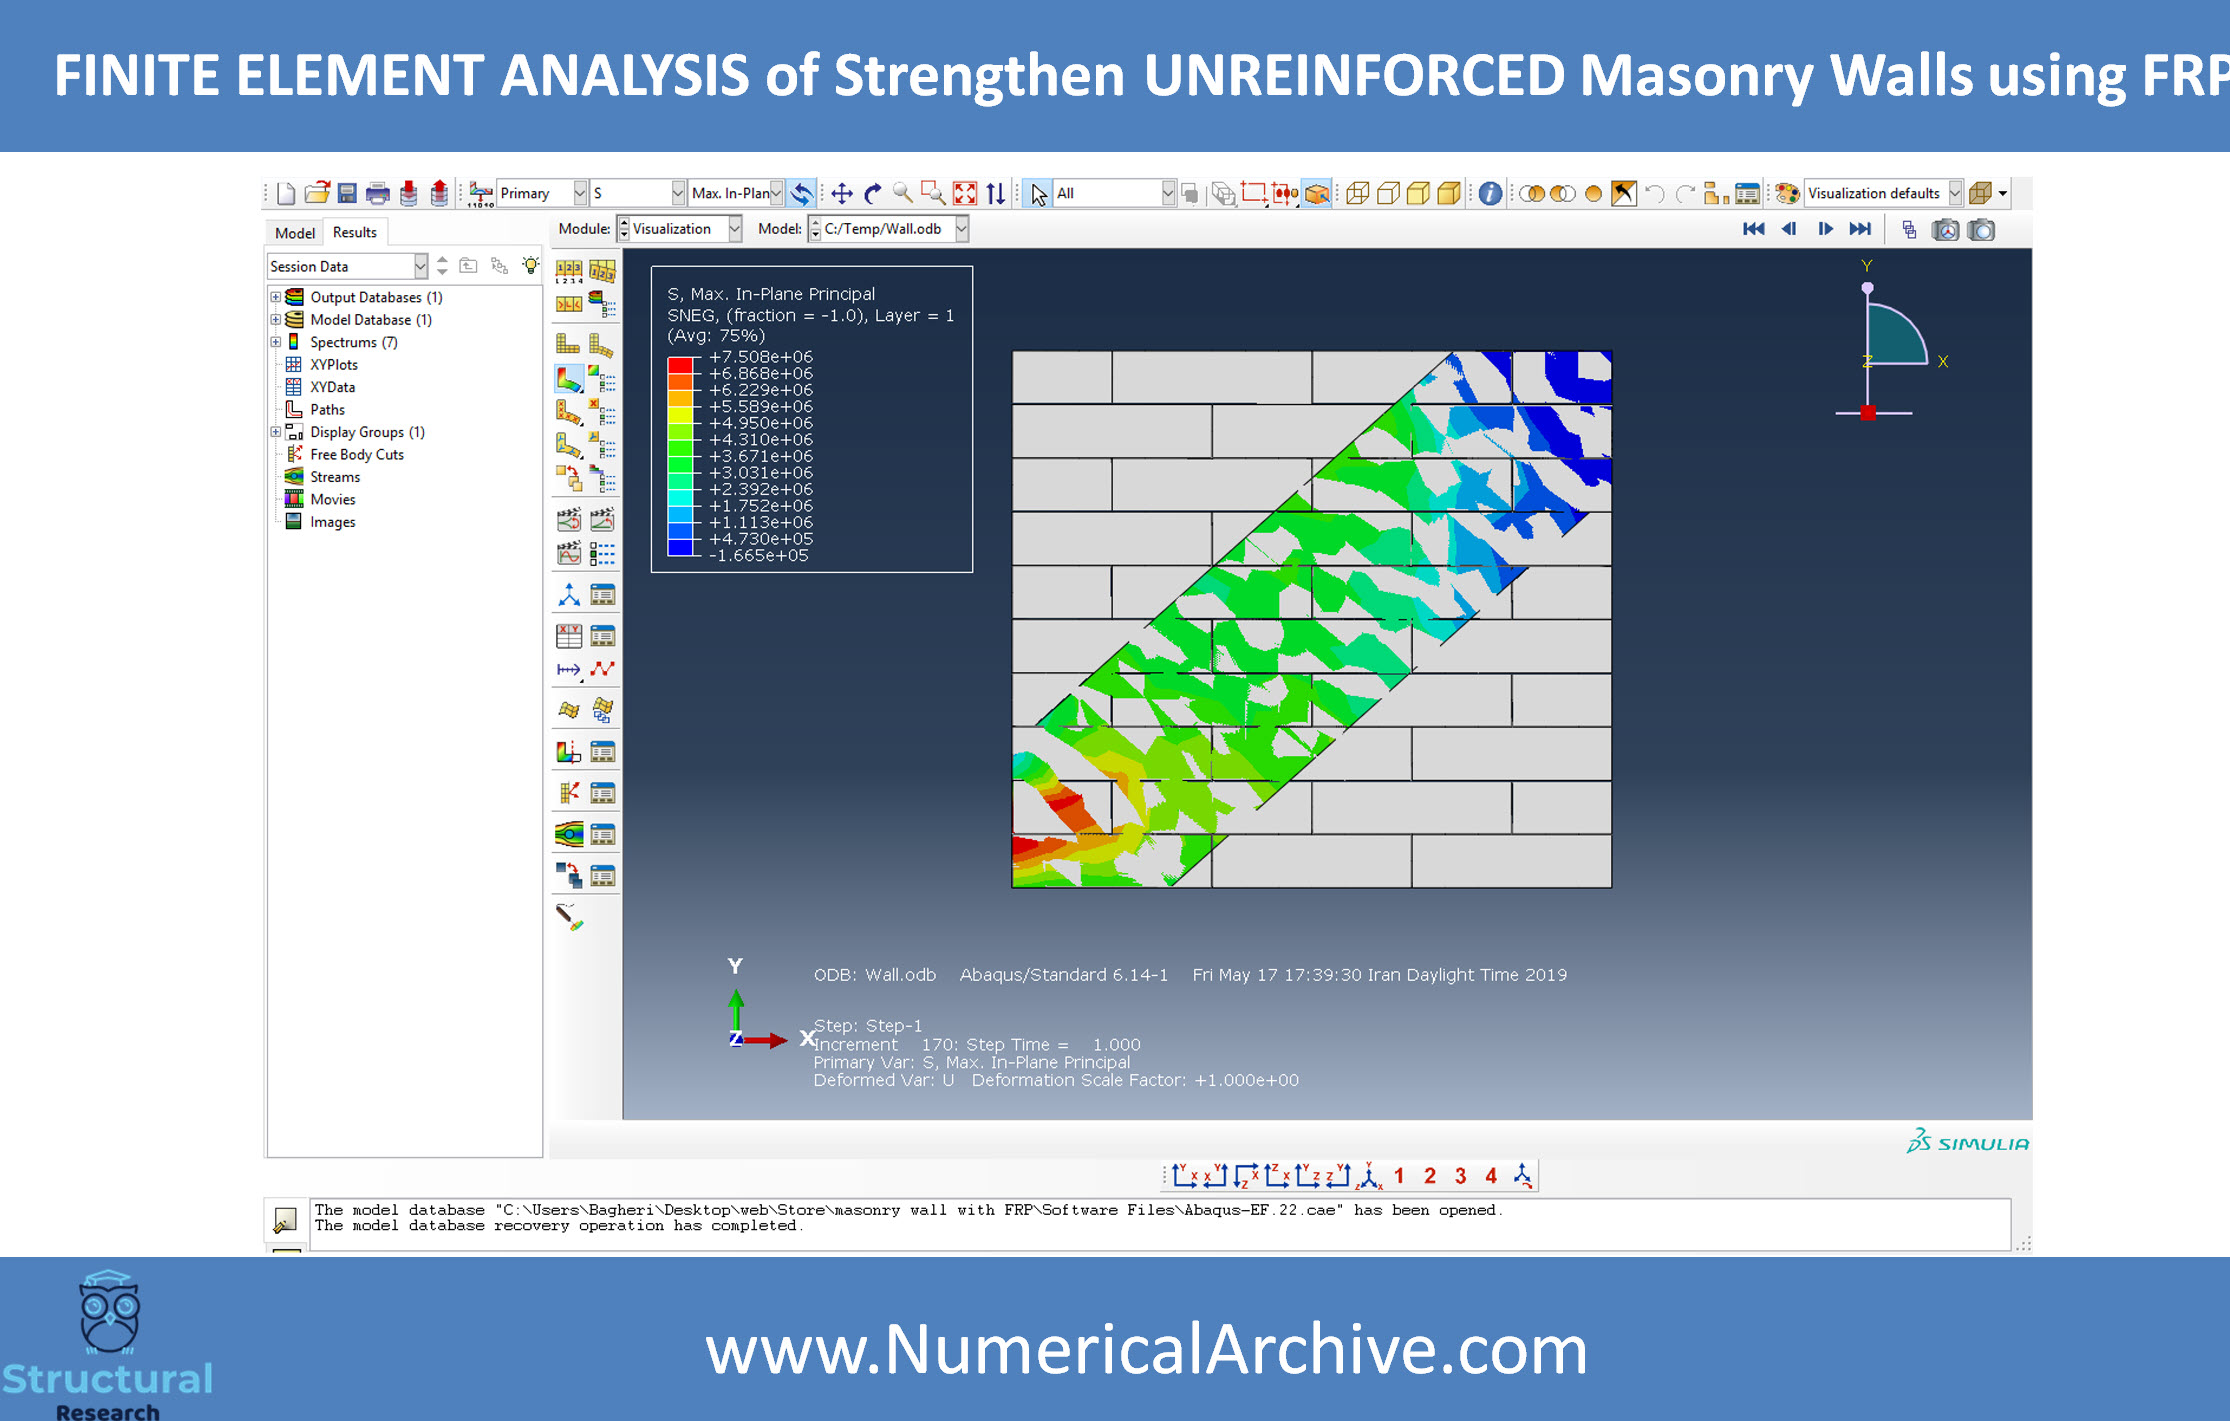Click Plot Symbols on Deformed Shape

569,412
